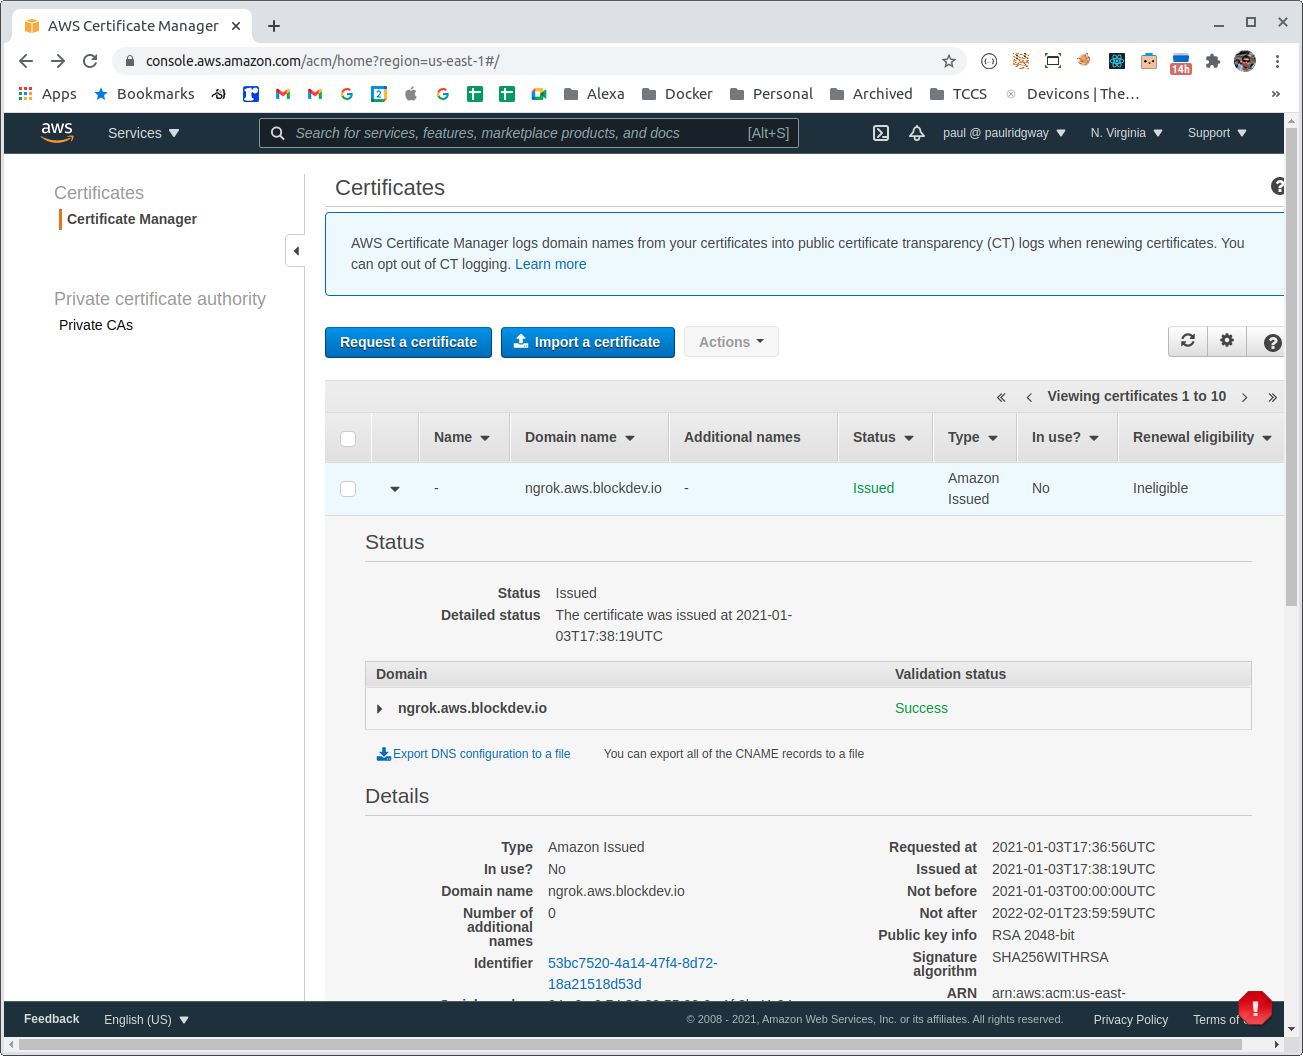Open the Learn more link about CT logging
This screenshot has width=1303, height=1056.
(550, 264)
